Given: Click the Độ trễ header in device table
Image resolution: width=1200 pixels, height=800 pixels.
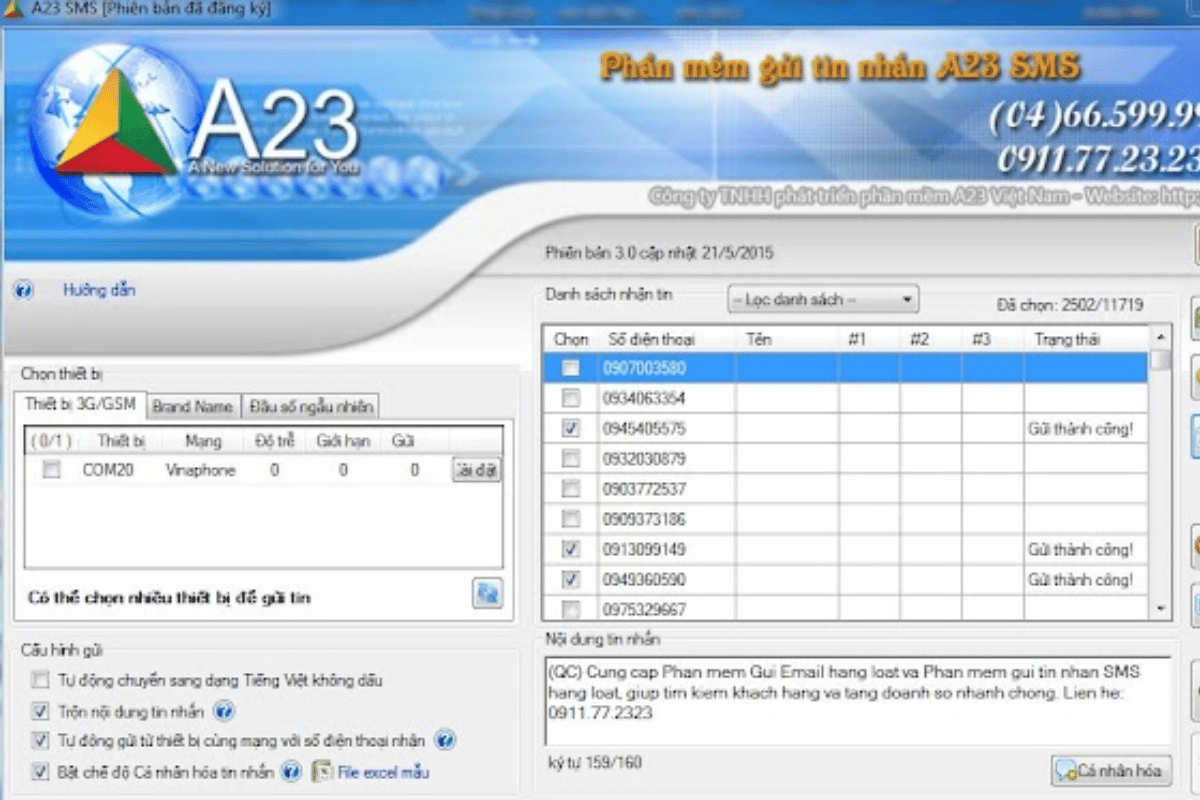Looking at the screenshot, I should pyautogui.click(x=275, y=440).
